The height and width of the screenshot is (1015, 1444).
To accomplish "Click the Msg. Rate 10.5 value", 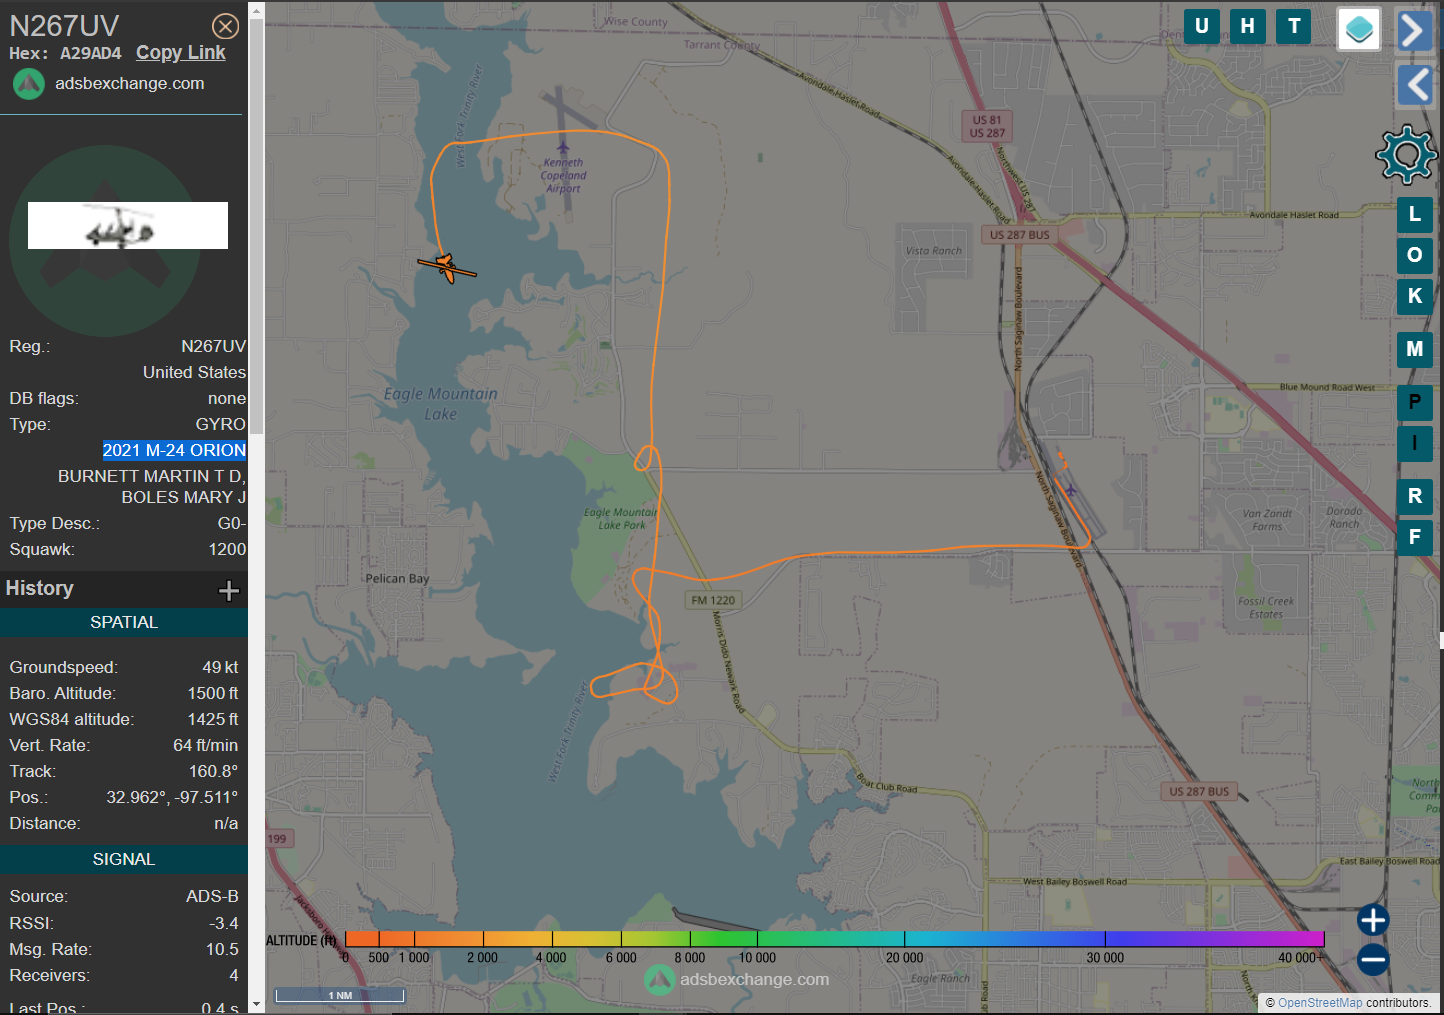I will [x=222, y=950].
